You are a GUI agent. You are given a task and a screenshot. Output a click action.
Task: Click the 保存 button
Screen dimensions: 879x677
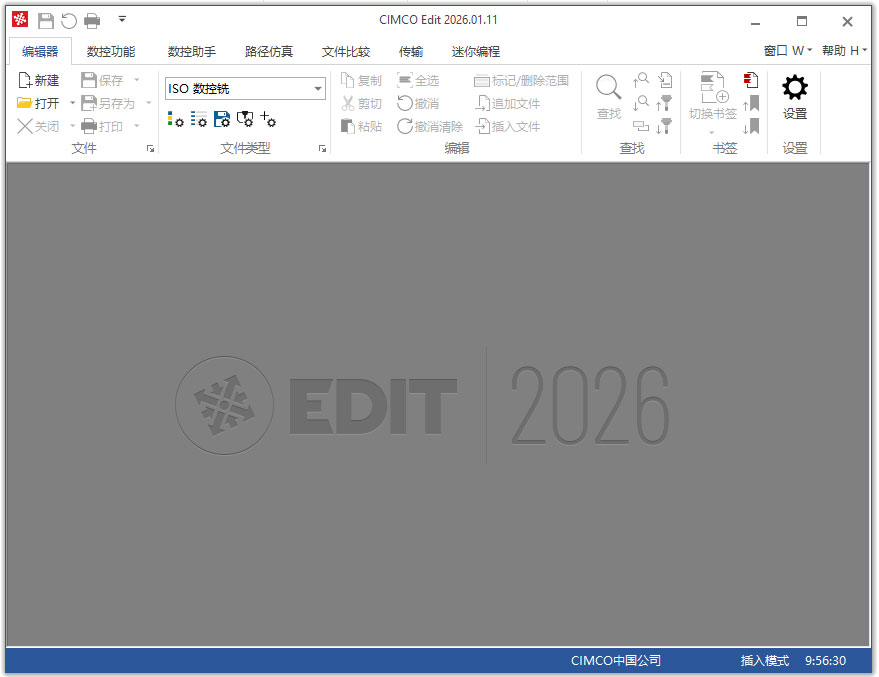(x=103, y=81)
